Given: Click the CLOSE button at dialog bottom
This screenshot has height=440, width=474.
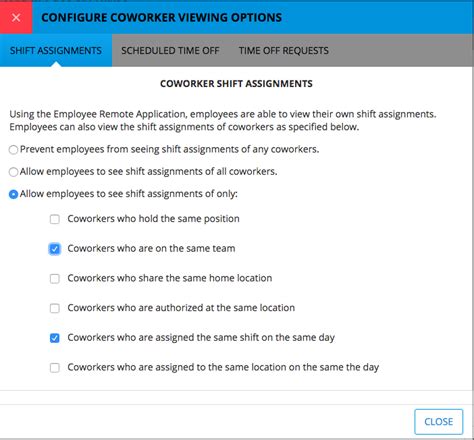Looking at the screenshot, I should [x=439, y=422].
